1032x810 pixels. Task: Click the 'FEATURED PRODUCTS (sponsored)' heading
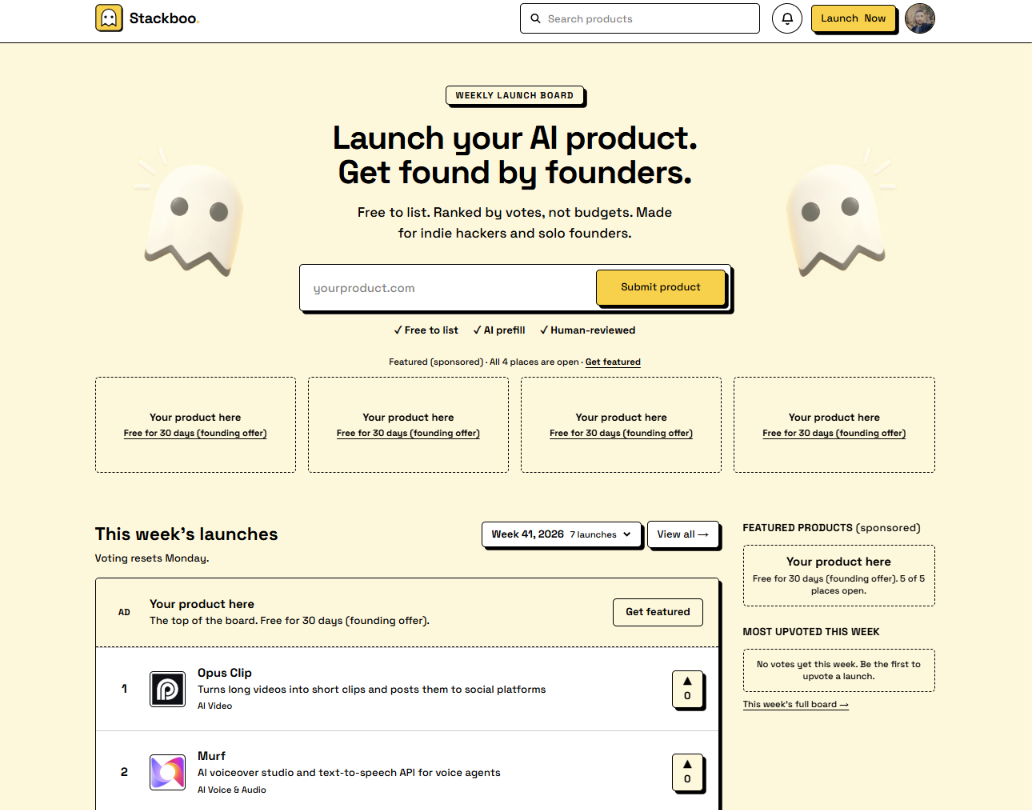point(831,528)
